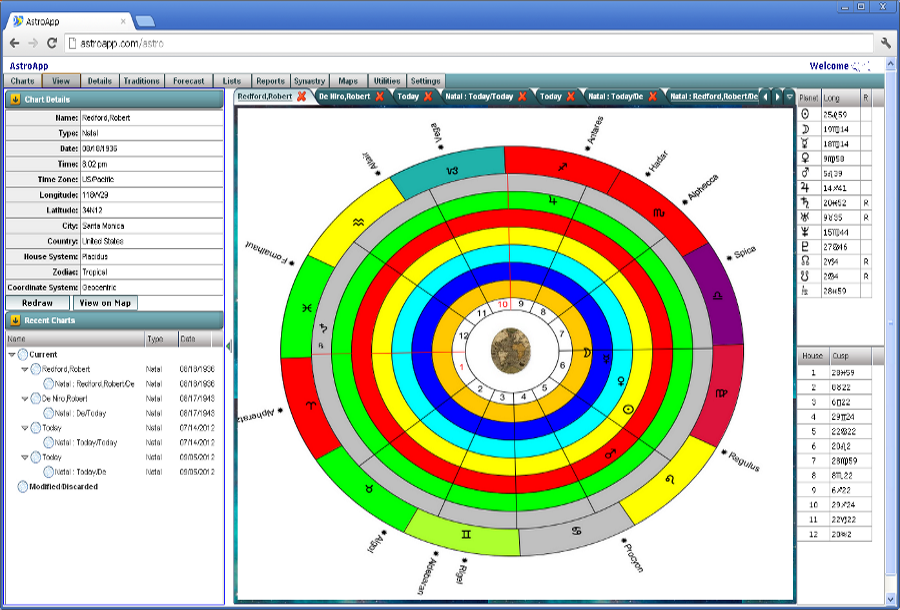Collapse the first Today tree node
This screenshot has width=900, height=610.
[x=25, y=427]
